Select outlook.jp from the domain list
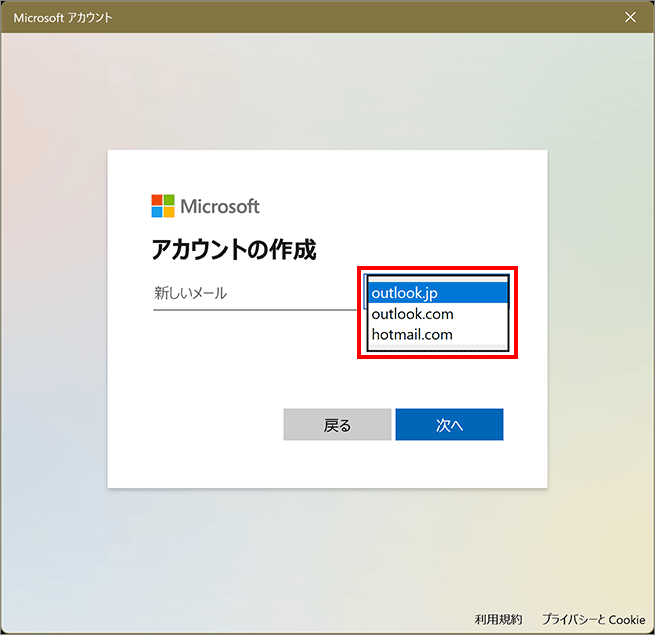Screen dimensions: 655x635 click(438, 293)
